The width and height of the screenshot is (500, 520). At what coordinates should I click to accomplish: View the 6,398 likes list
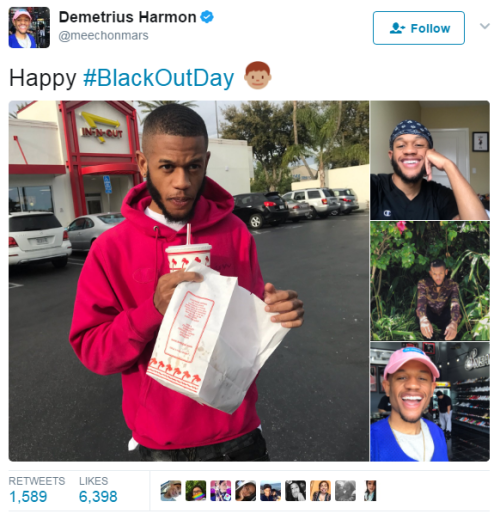(x=98, y=490)
